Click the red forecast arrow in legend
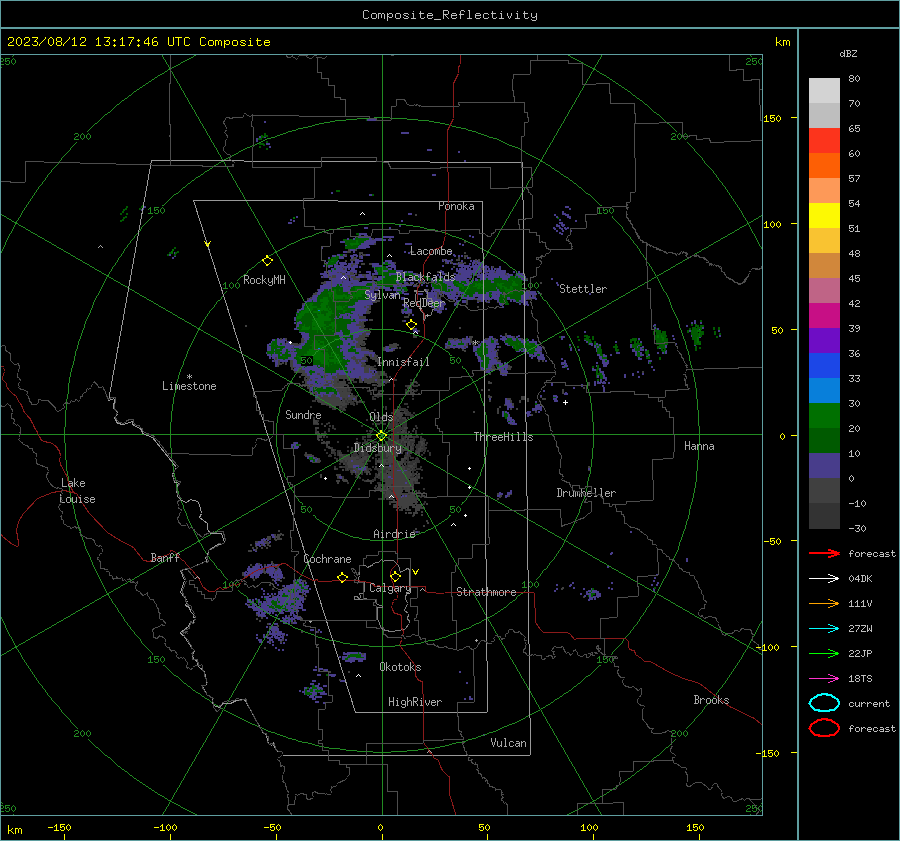The image size is (900, 841). [824, 553]
